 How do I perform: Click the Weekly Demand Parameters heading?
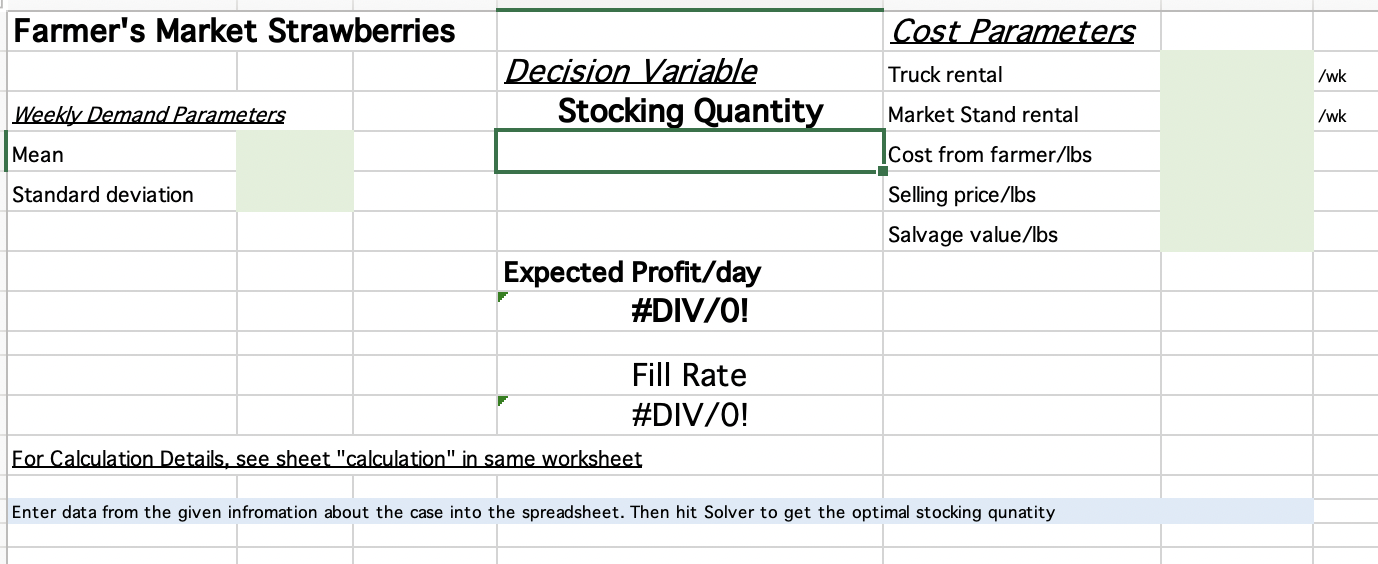(149, 114)
